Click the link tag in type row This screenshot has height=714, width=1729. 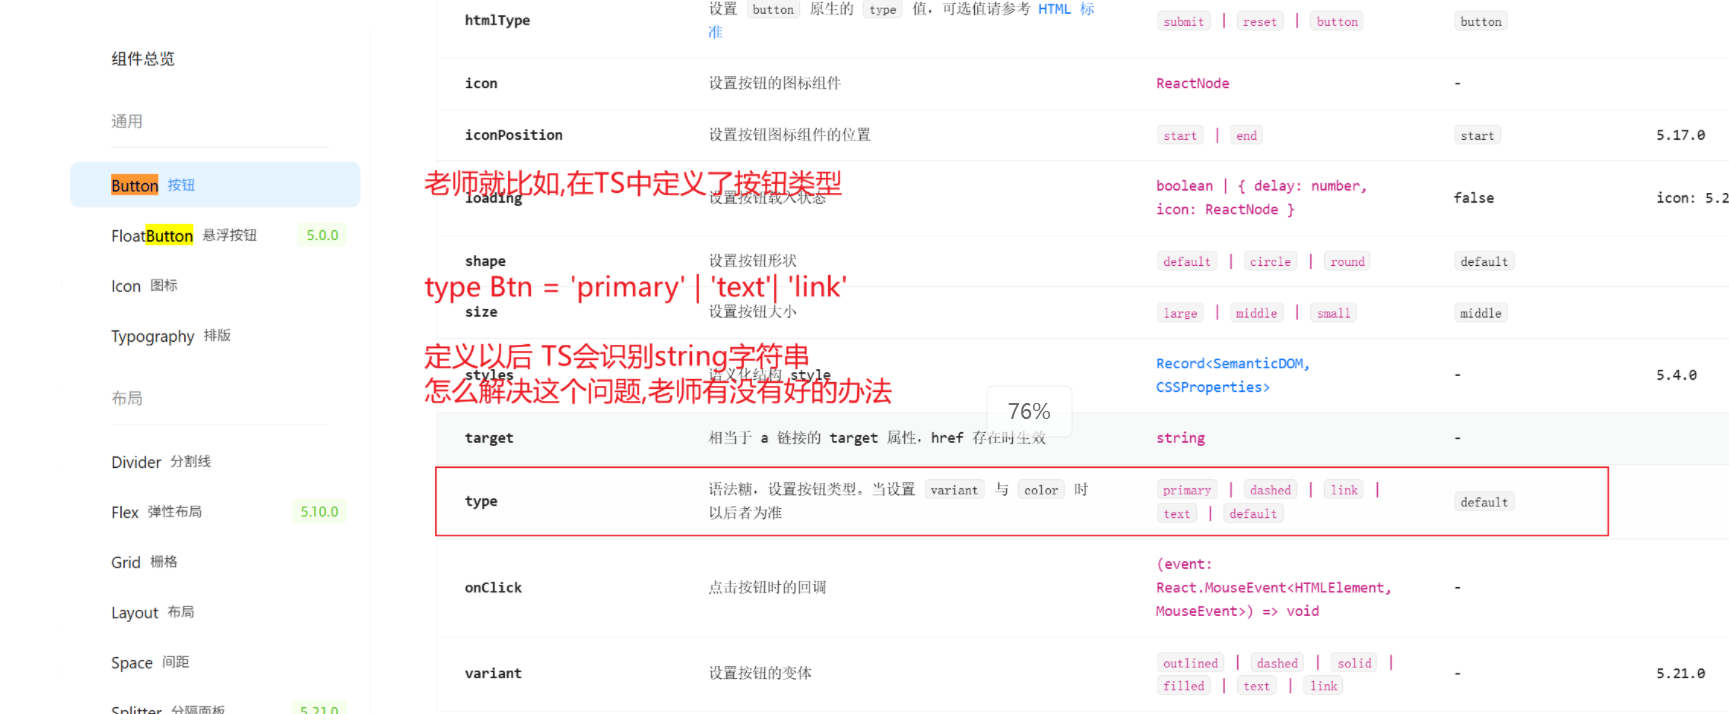(1344, 490)
